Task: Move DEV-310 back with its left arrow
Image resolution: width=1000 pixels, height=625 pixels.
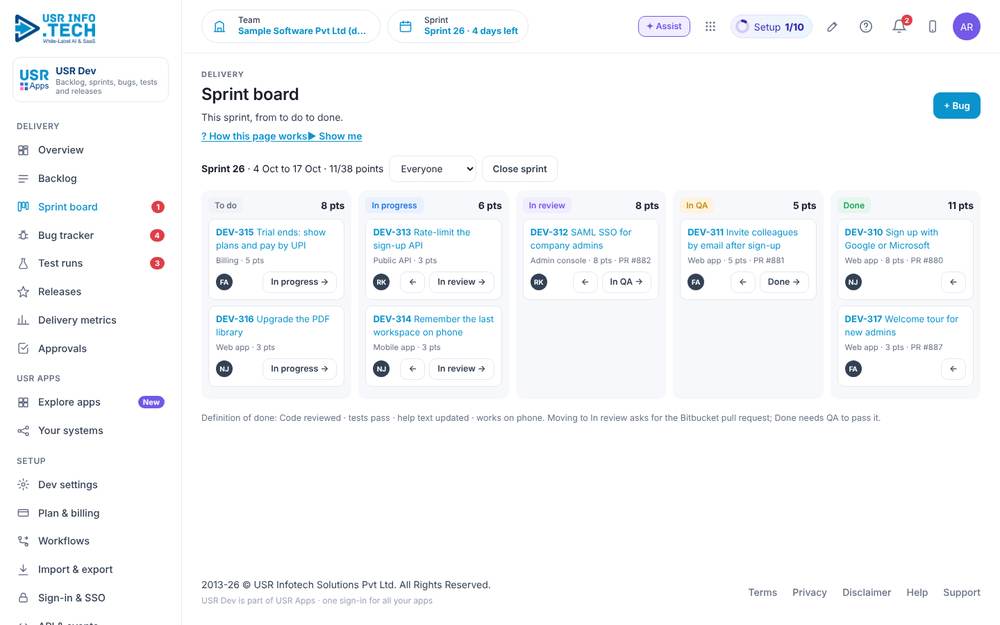Action: 953,282
